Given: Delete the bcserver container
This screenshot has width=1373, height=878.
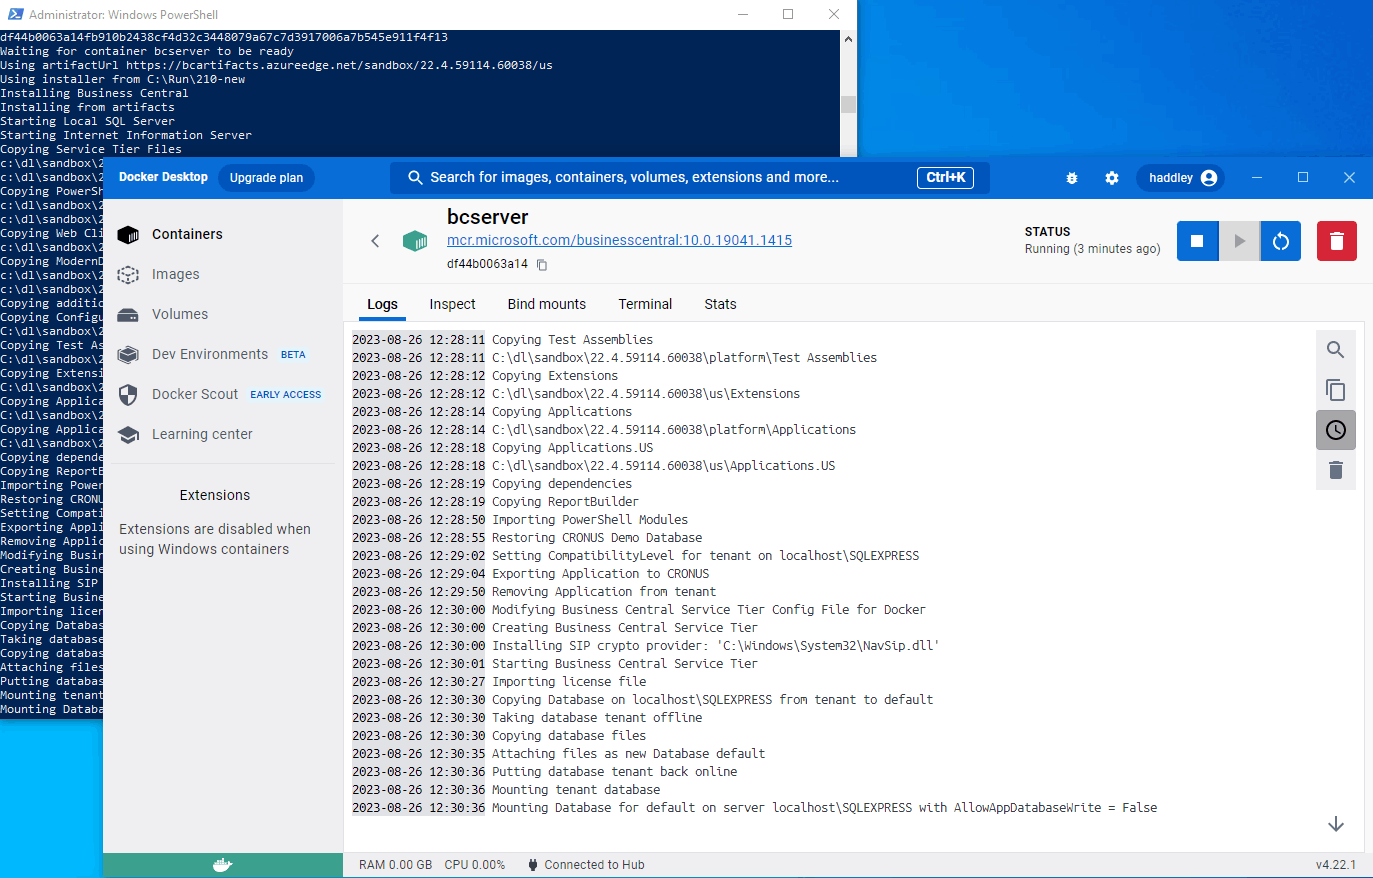Looking at the screenshot, I should (x=1336, y=241).
